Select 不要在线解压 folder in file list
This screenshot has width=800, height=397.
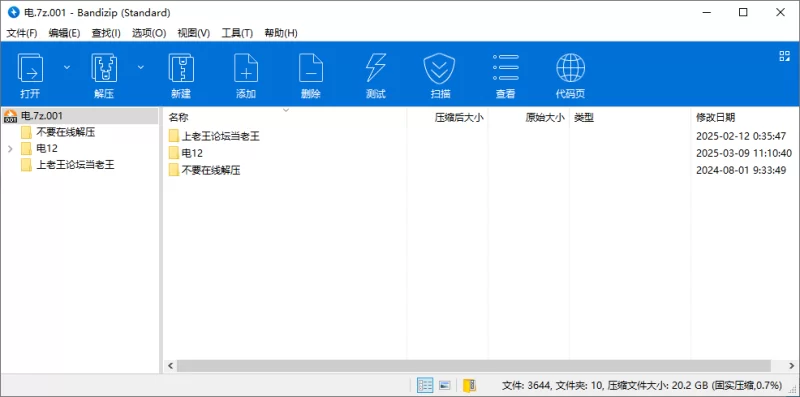click(x=211, y=170)
